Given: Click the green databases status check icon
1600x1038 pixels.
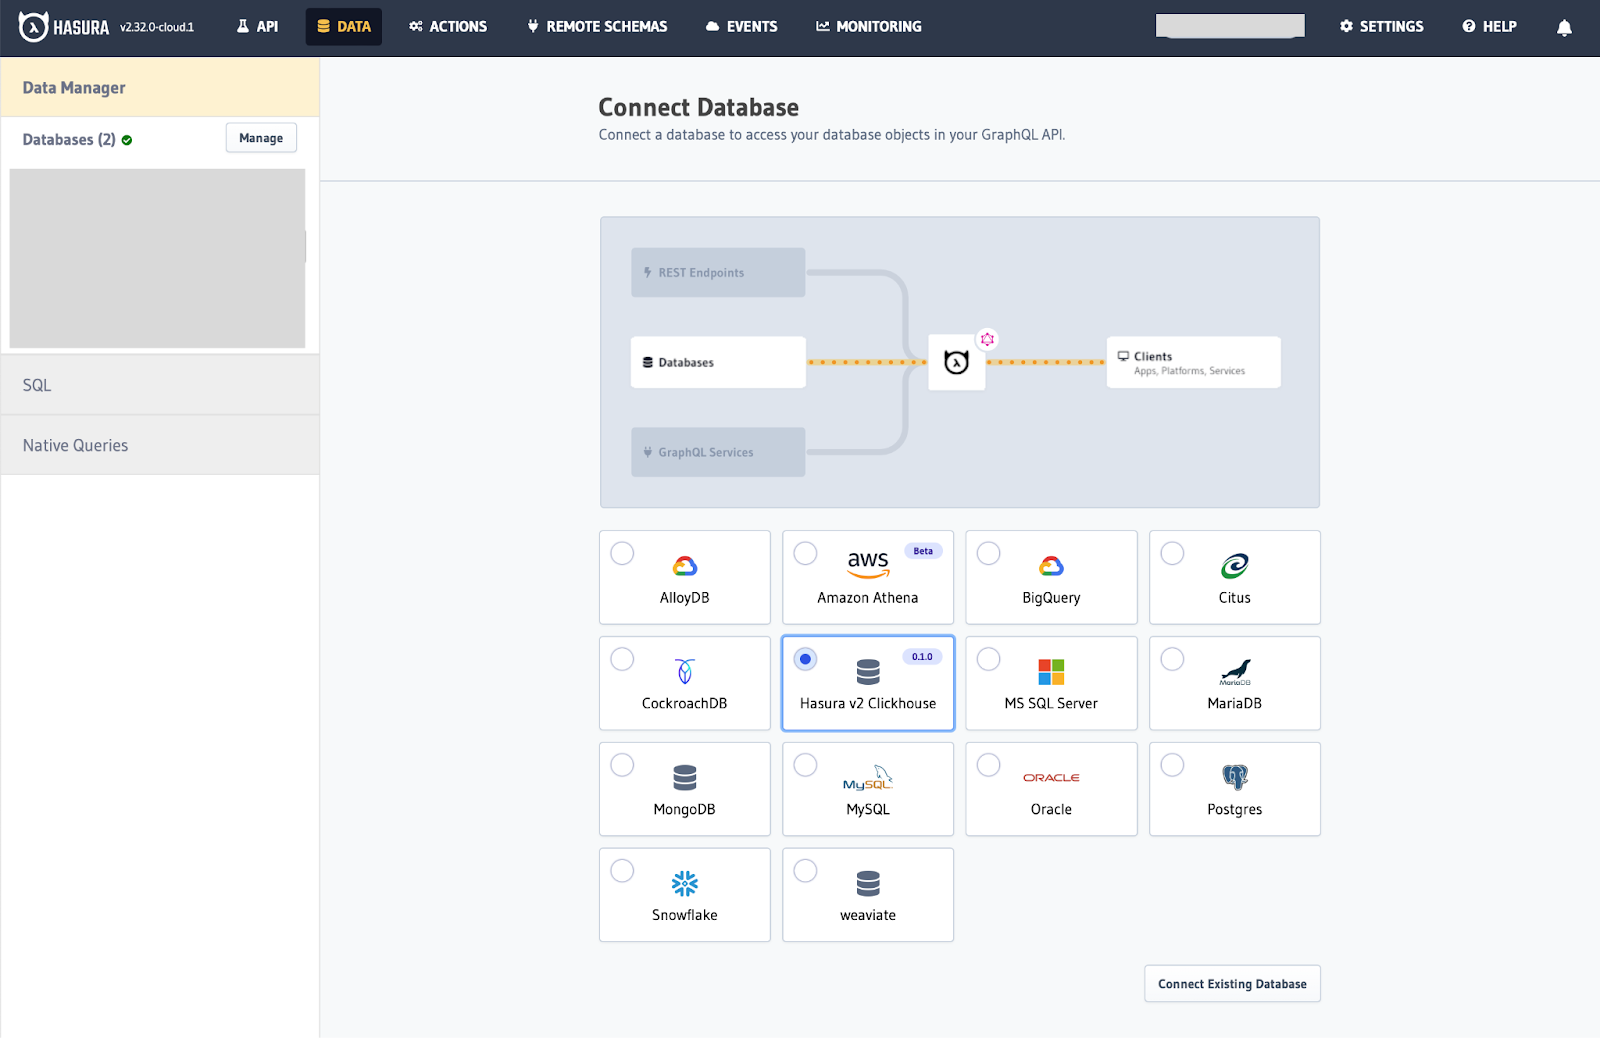Looking at the screenshot, I should click(x=127, y=140).
